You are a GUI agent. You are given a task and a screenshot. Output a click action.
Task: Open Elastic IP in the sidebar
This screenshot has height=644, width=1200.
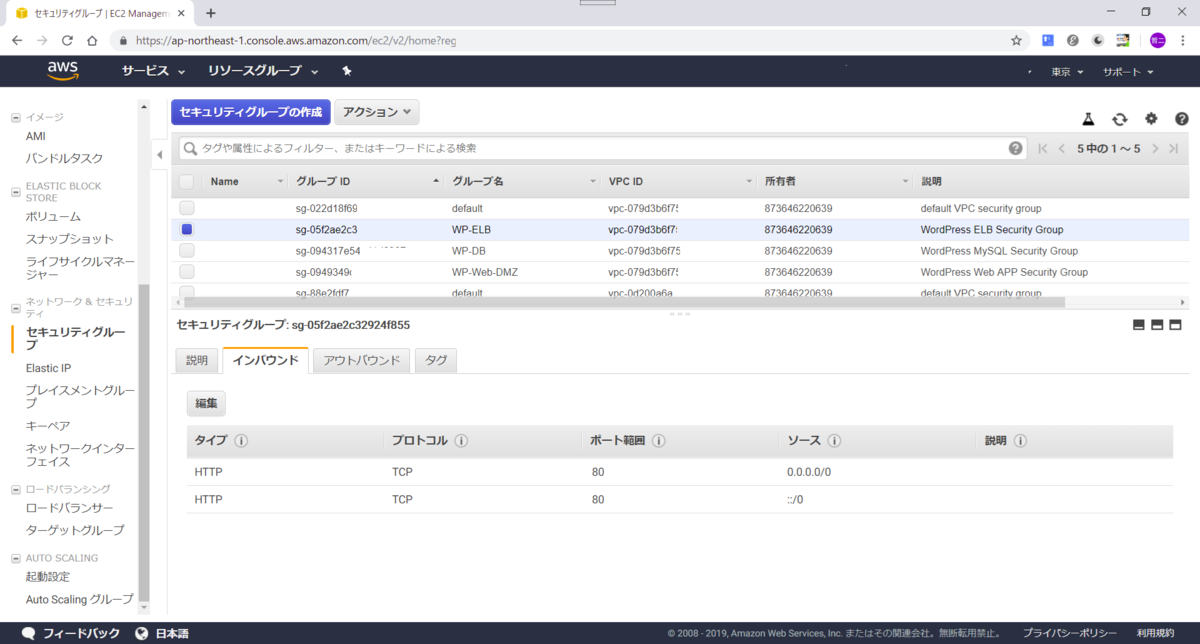pyautogui.click(x=48, y=368)
